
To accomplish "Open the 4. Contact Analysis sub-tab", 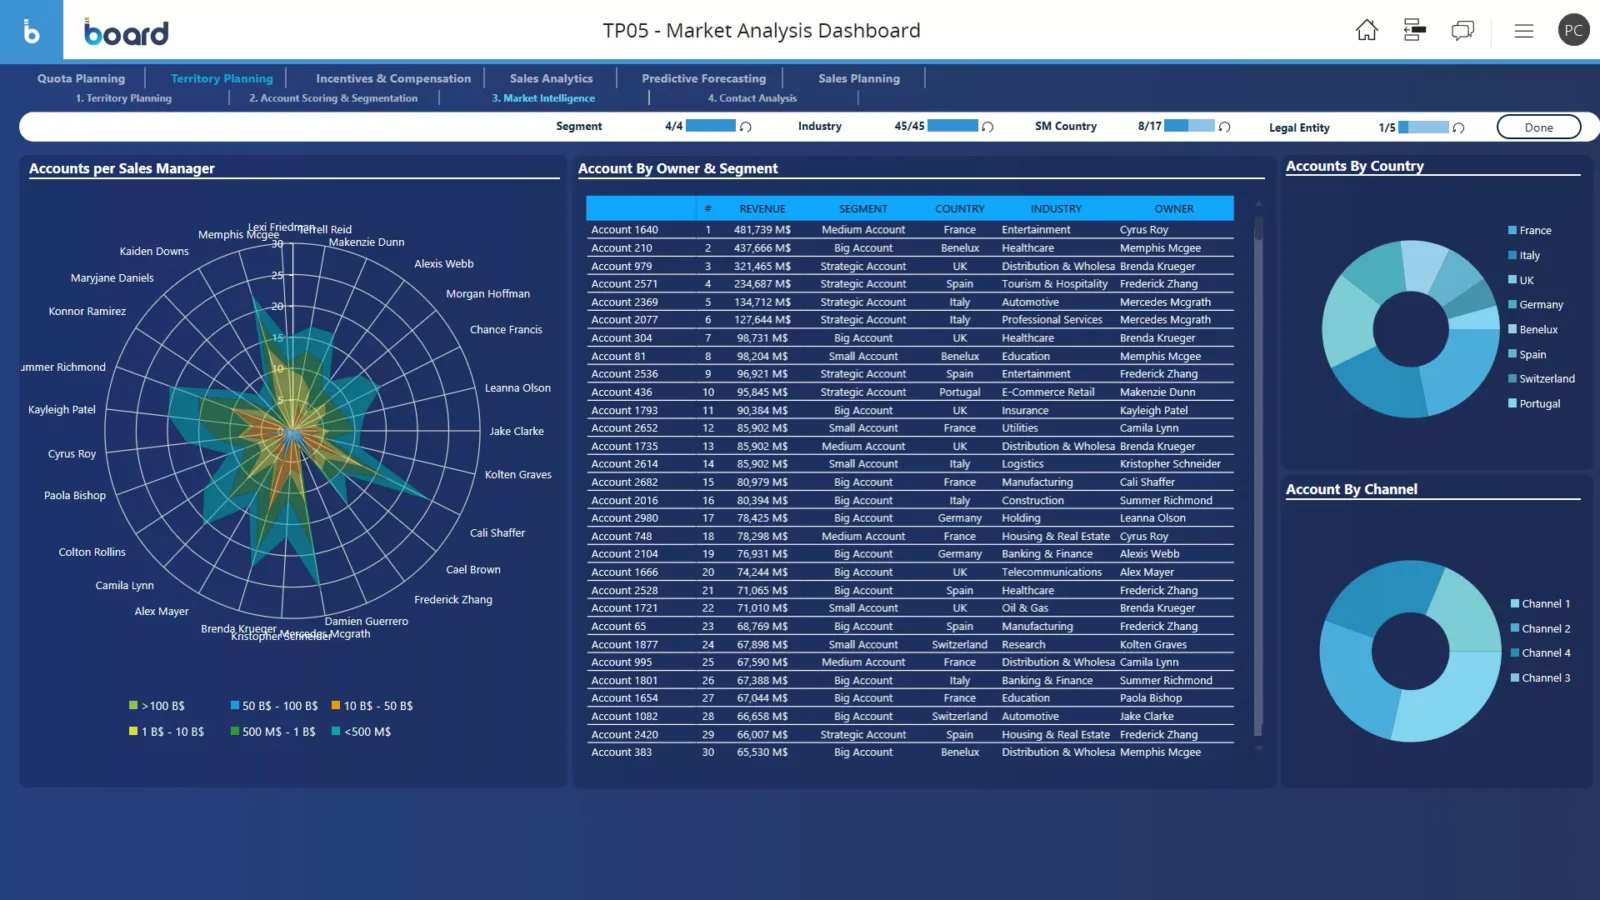I will [752, 98].
